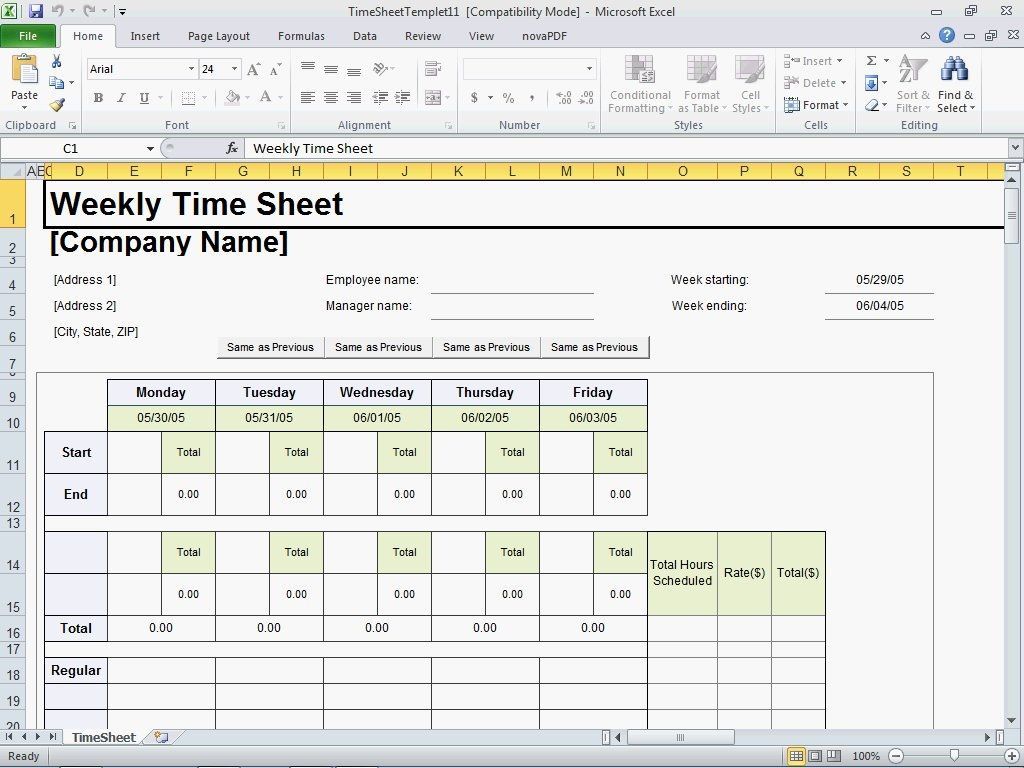This screenshot has height=768, width=1024.
Task: Click the Insert Function fx icon
Action: click(233, 148)
